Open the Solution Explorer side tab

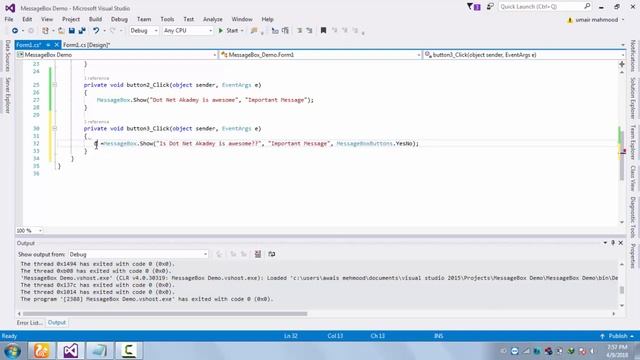coord(633,98)
